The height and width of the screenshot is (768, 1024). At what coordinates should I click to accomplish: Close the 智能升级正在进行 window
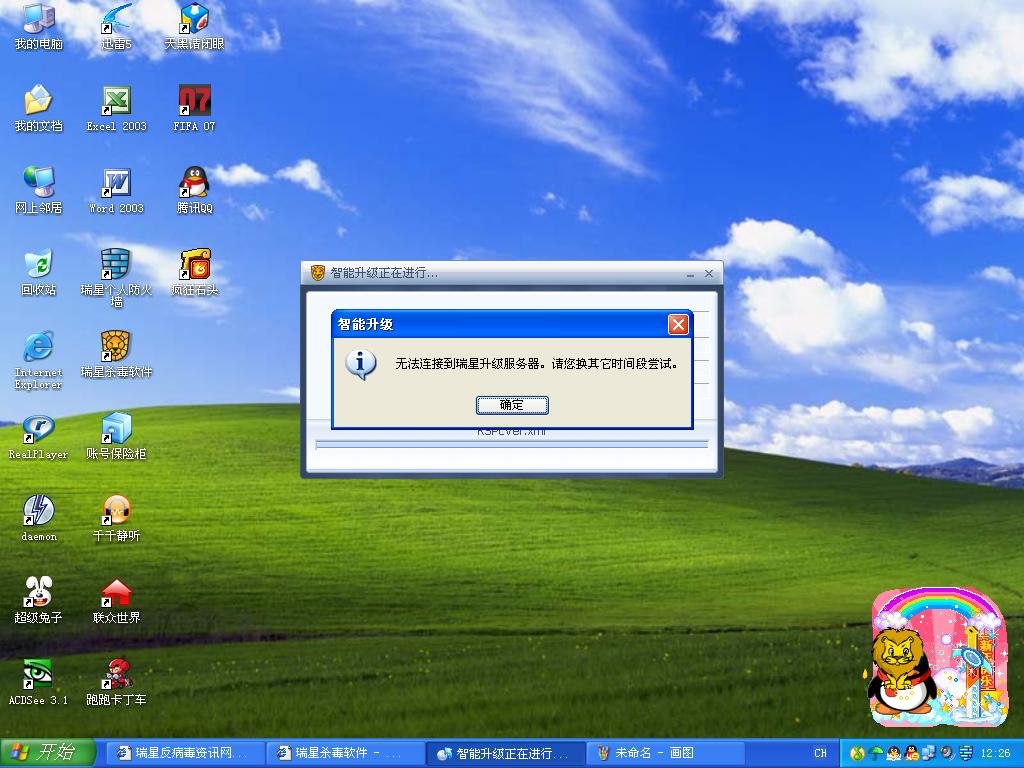point(709,274)
